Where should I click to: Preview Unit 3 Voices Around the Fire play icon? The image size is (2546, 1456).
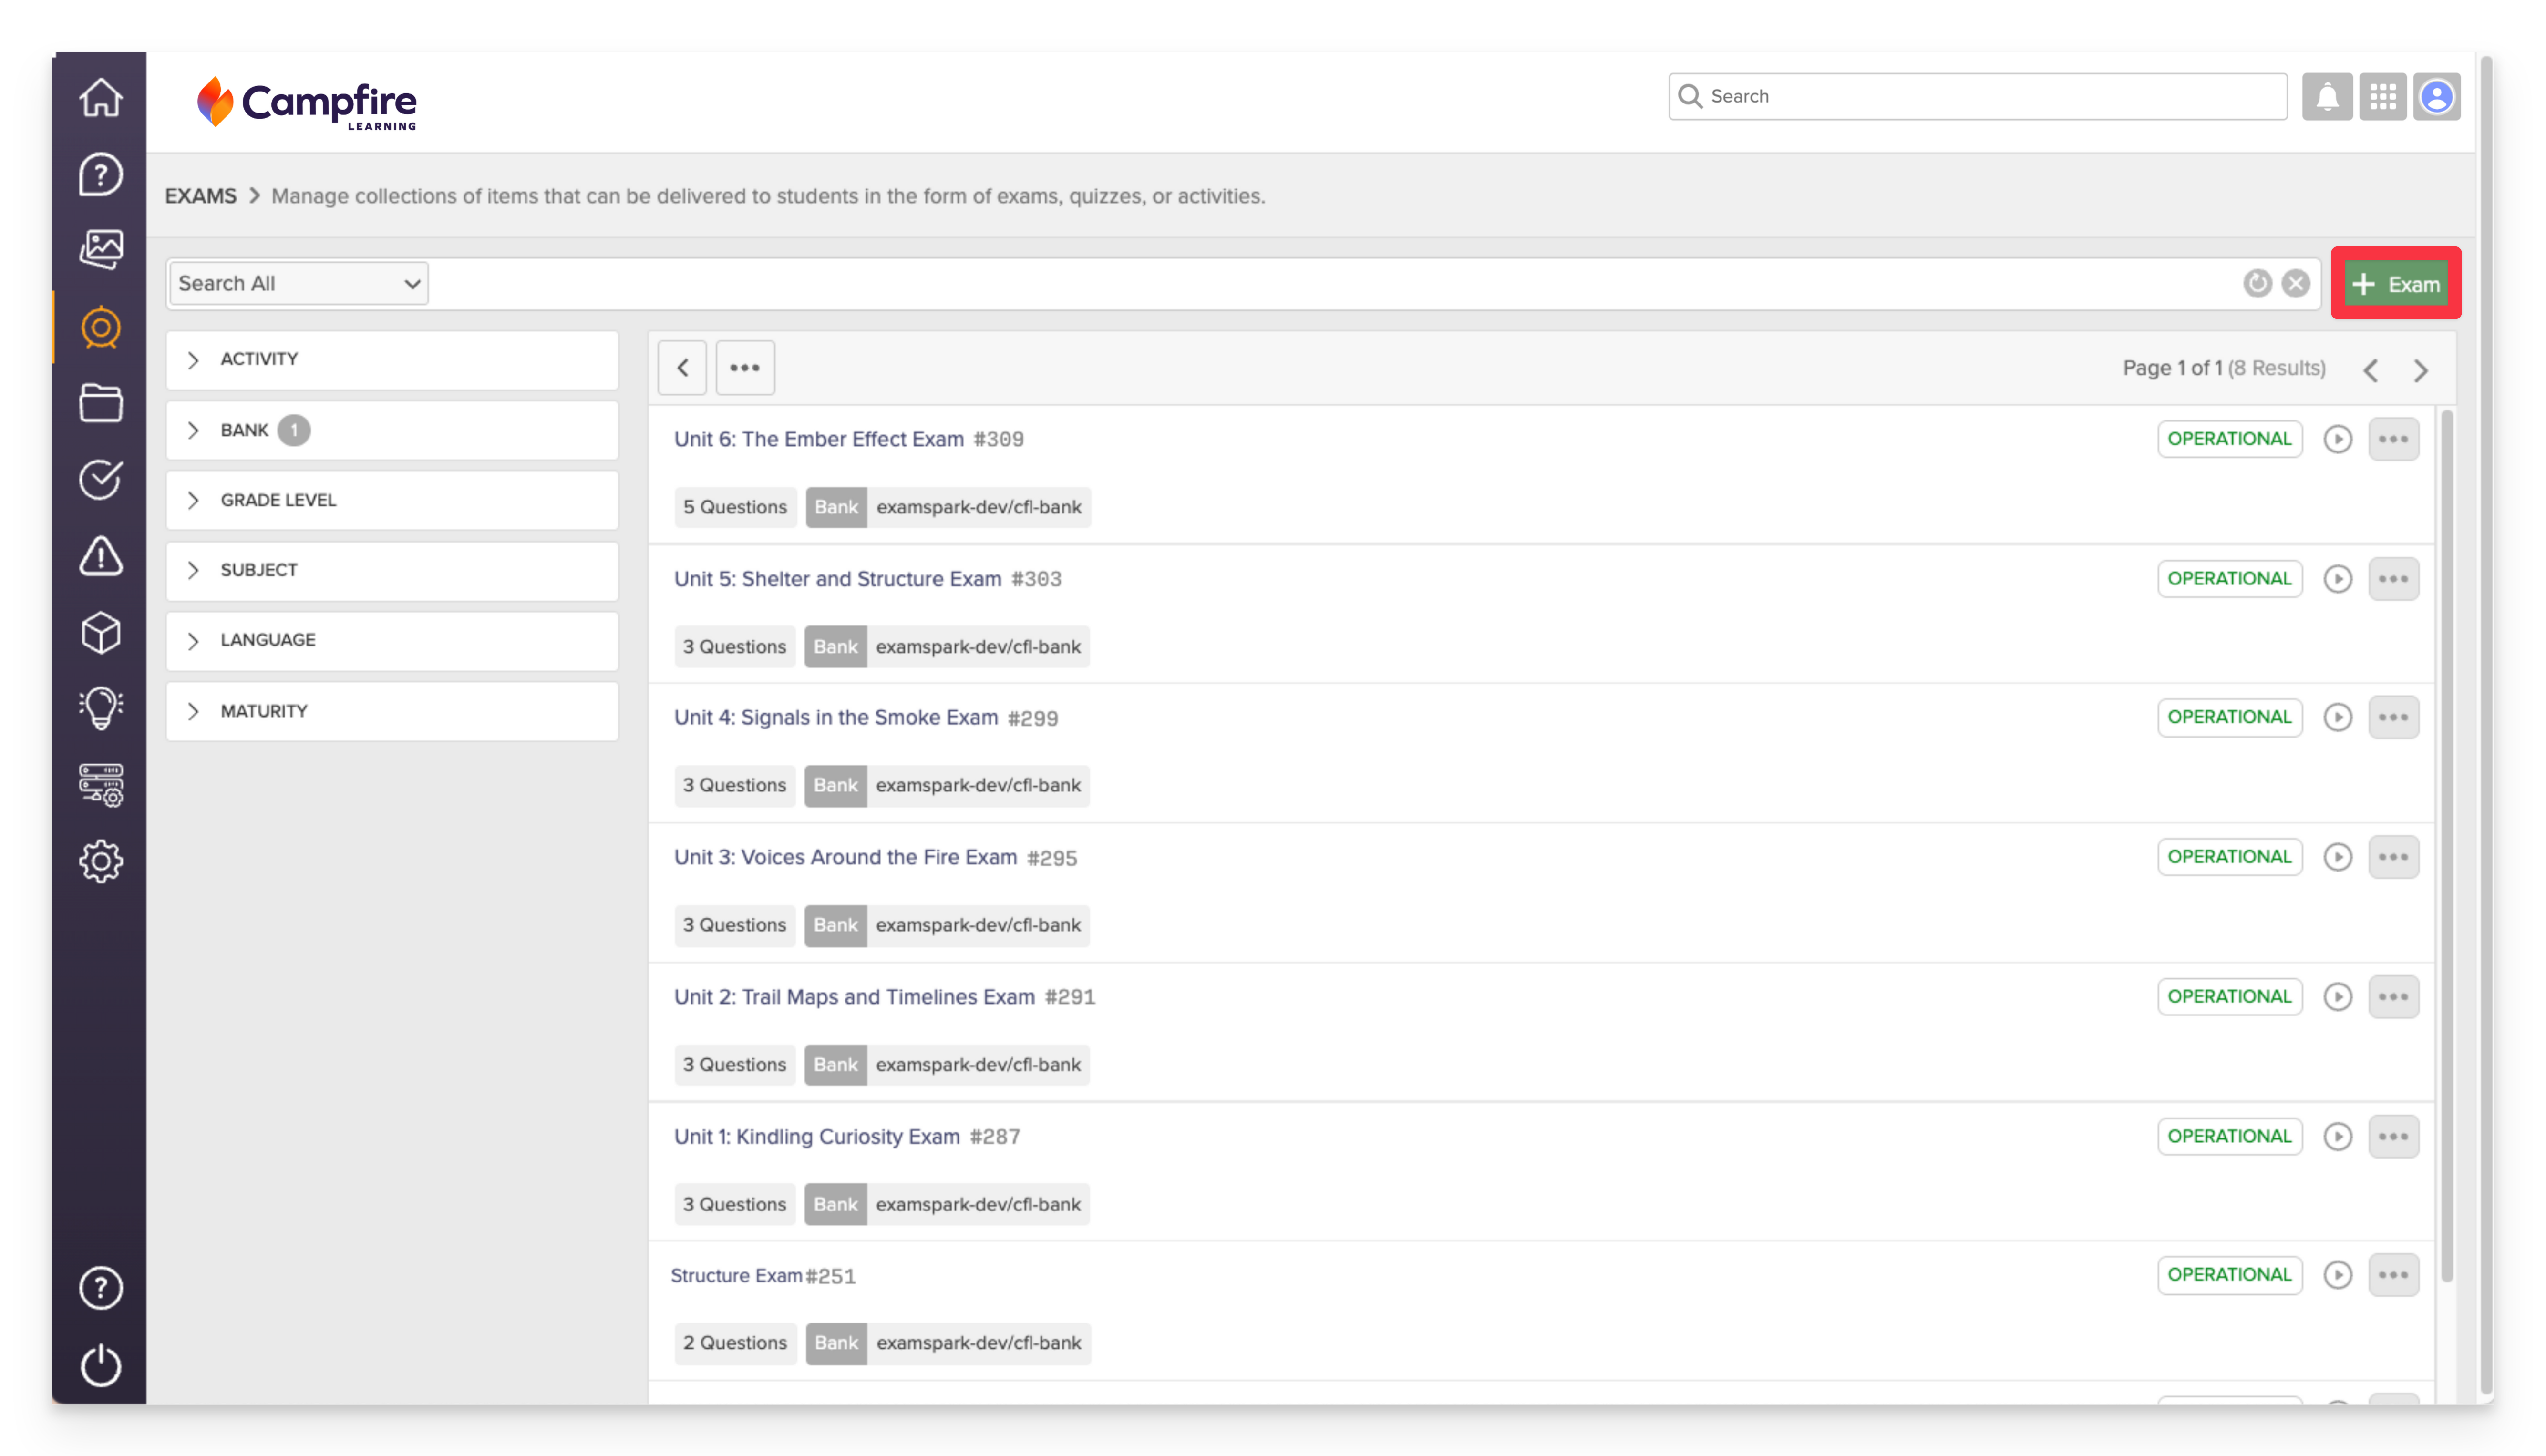(2337, 857)
